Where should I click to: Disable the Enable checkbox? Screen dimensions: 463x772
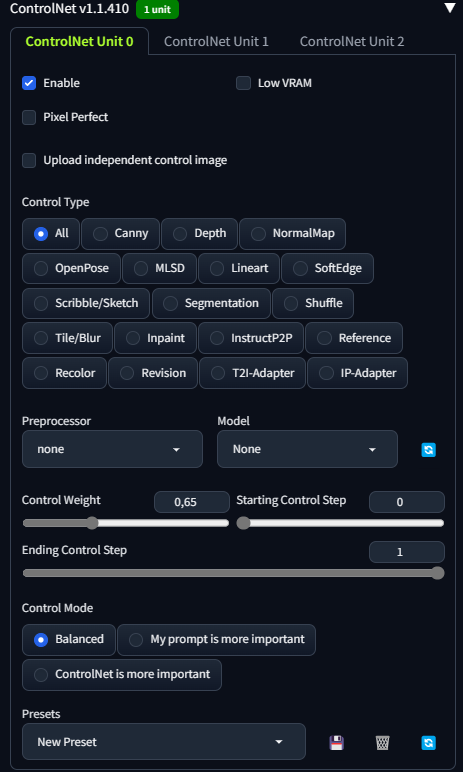point(29,83)
